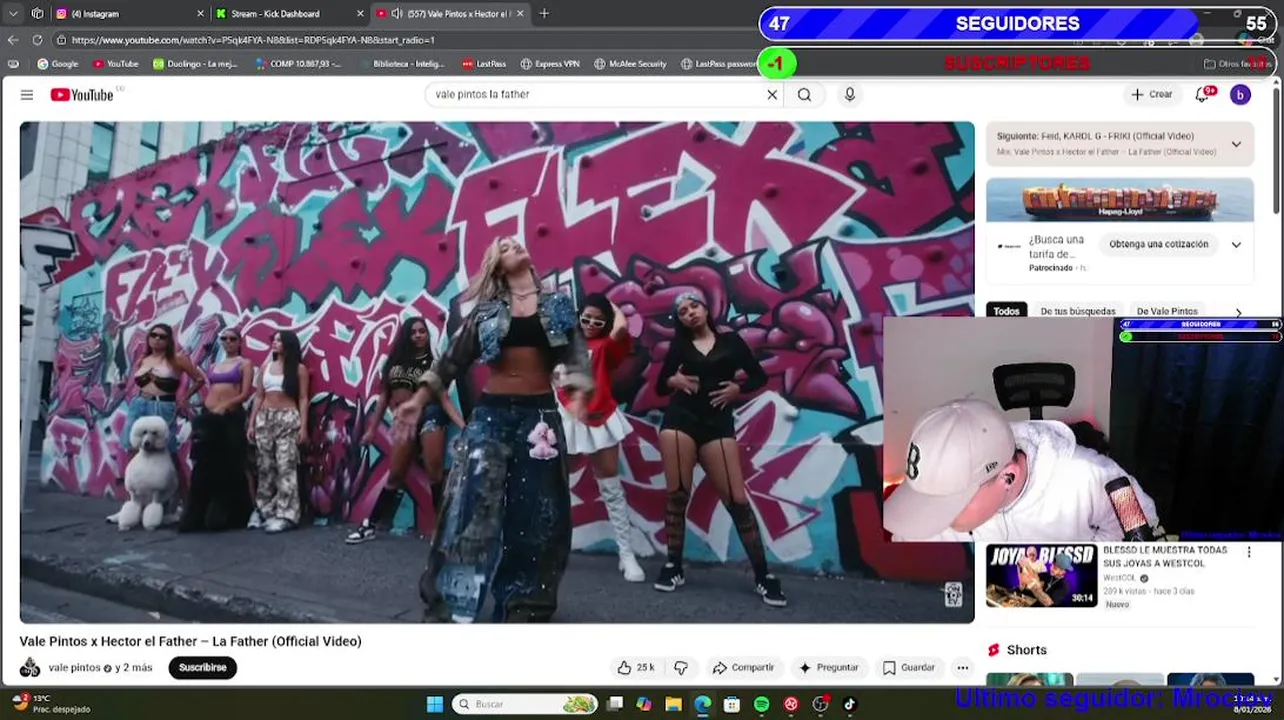Open Microsoft Edge from the taskbar

702,704
